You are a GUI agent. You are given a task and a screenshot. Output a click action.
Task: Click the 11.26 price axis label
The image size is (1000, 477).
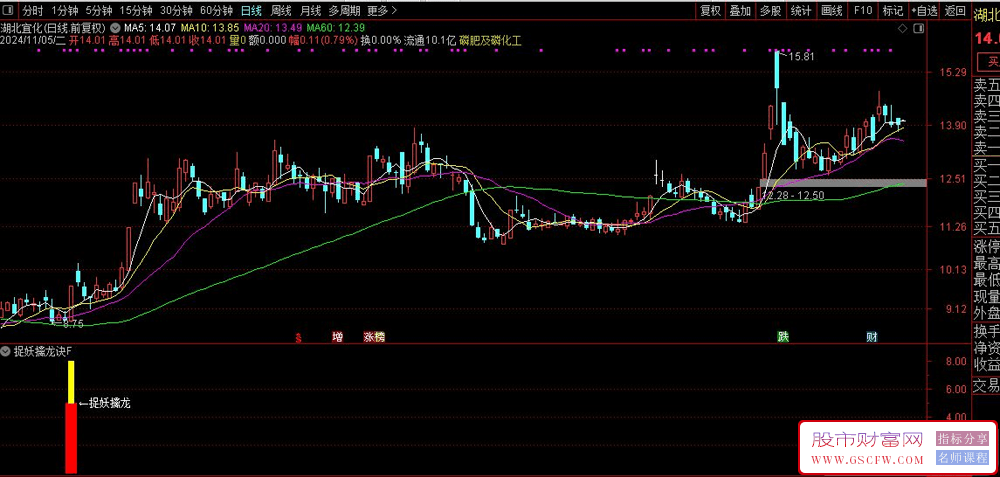(953, 226)
